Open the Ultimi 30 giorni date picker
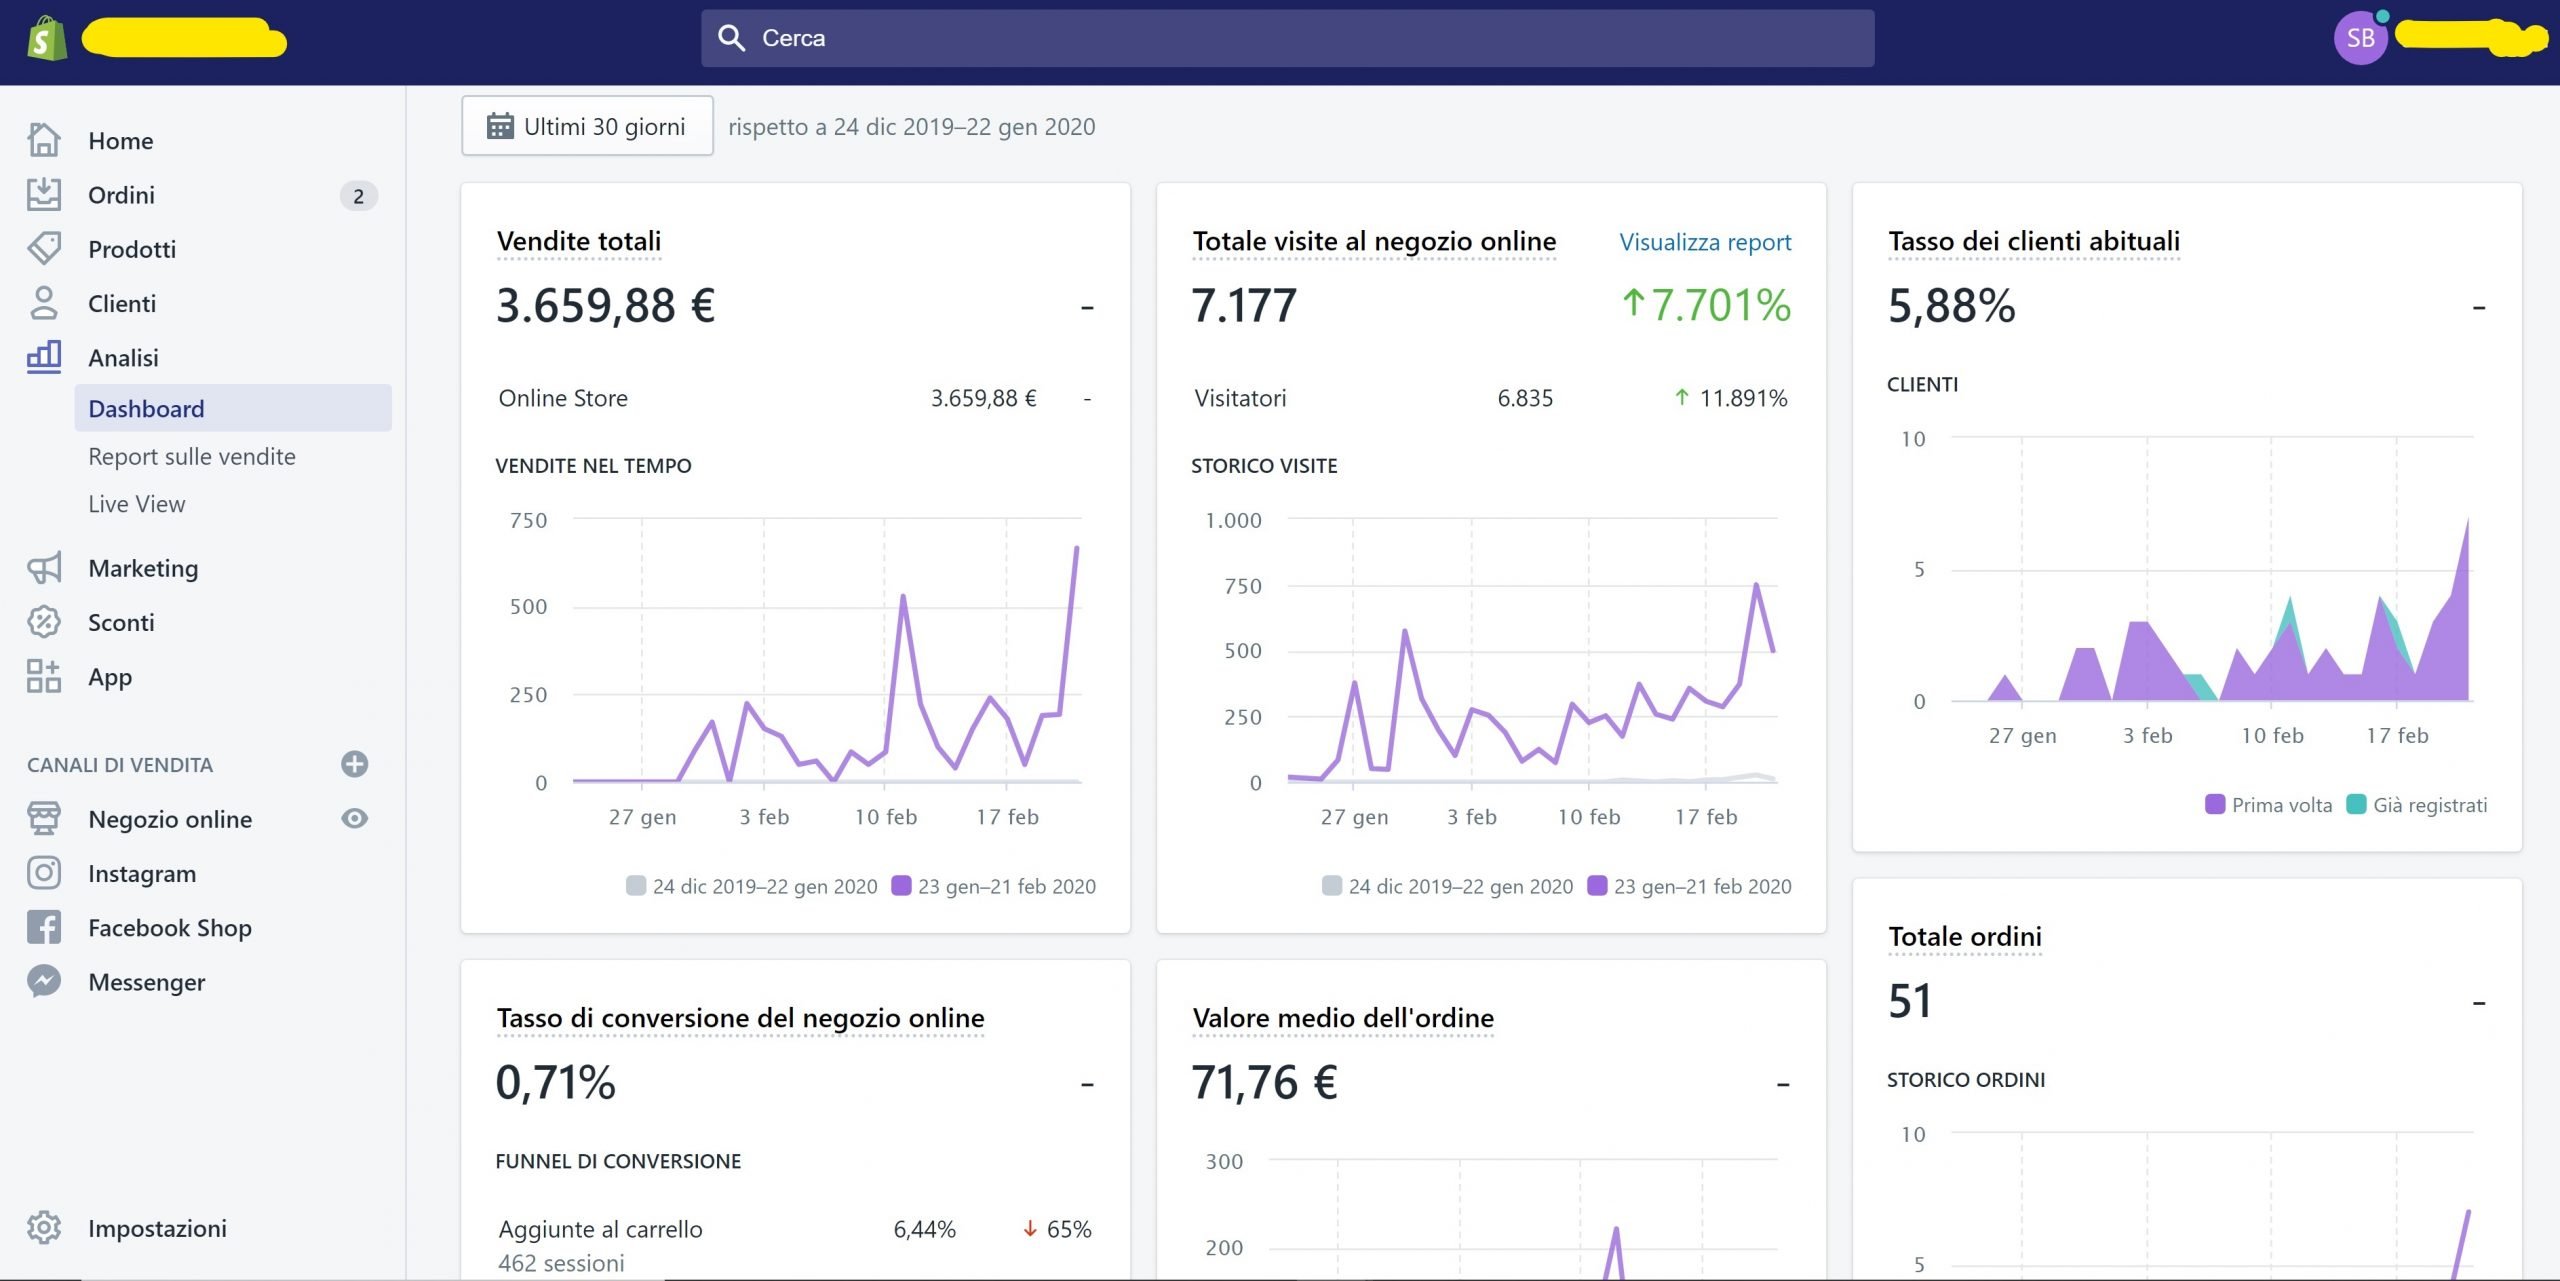The height and width of the screenshot is (1281, 2560). coord(587,126)
